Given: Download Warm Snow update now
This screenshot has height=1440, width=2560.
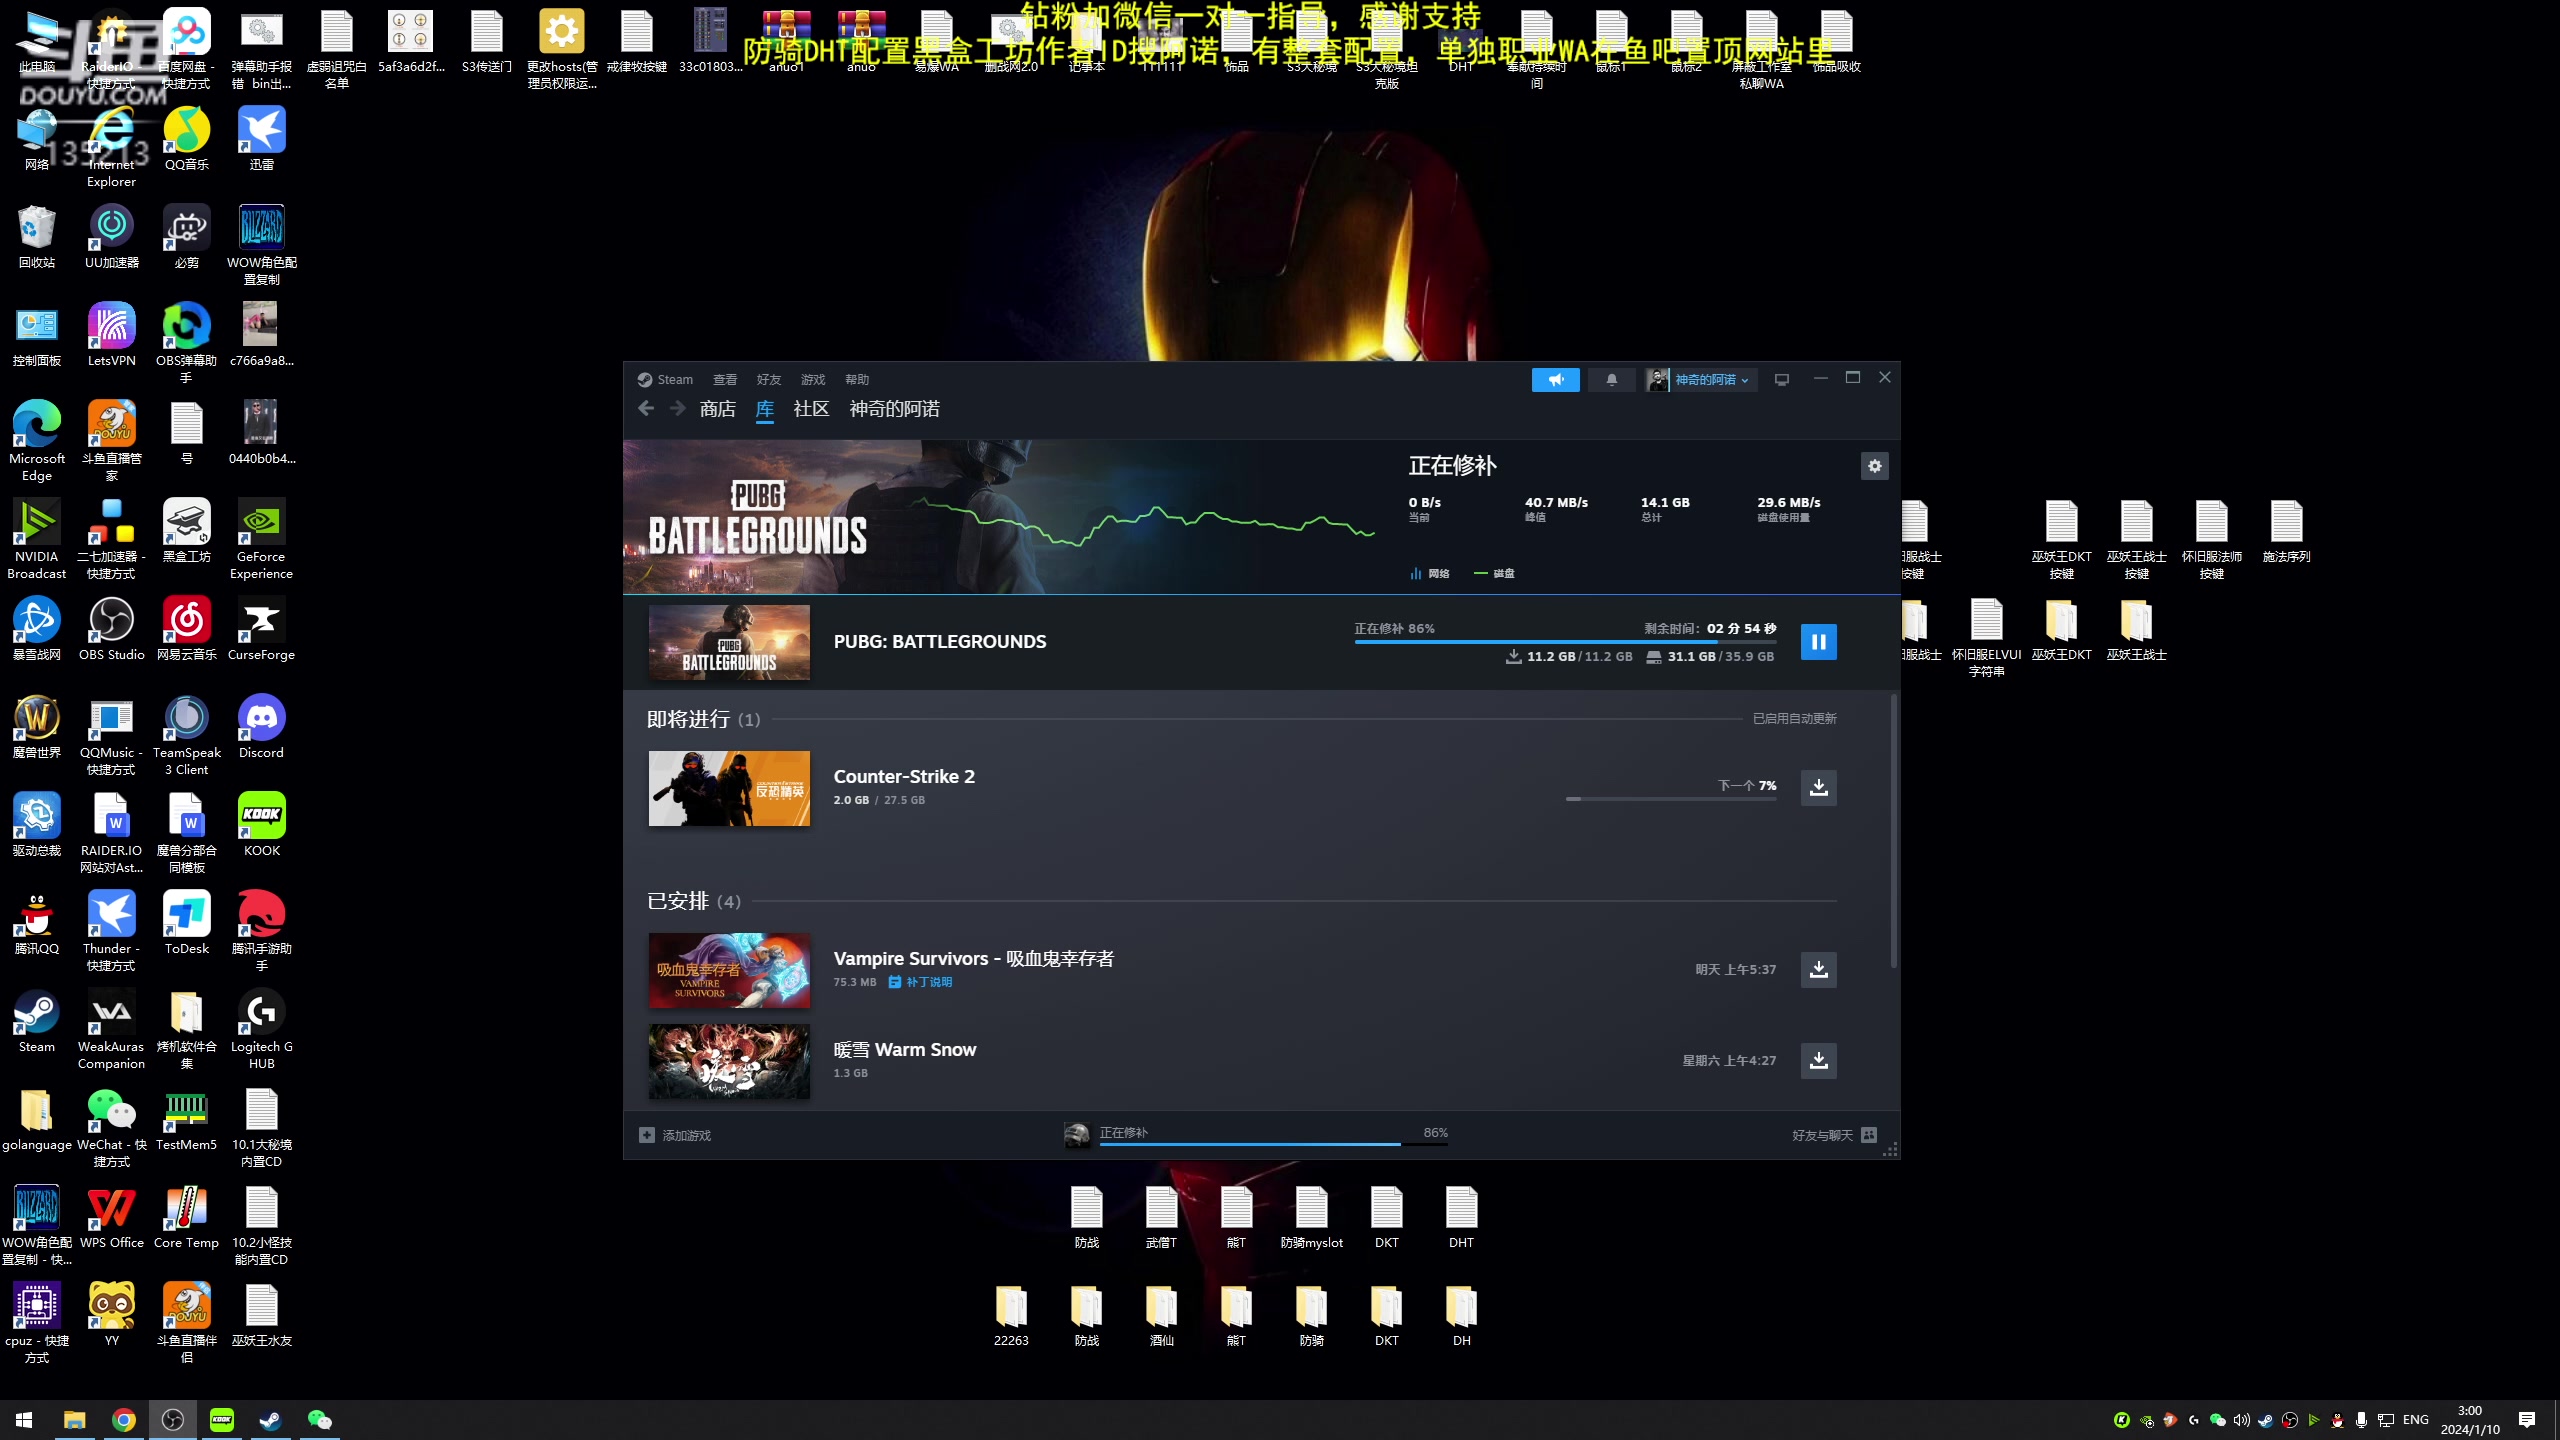Looking at the screenshot, I should point(1818,1061).
